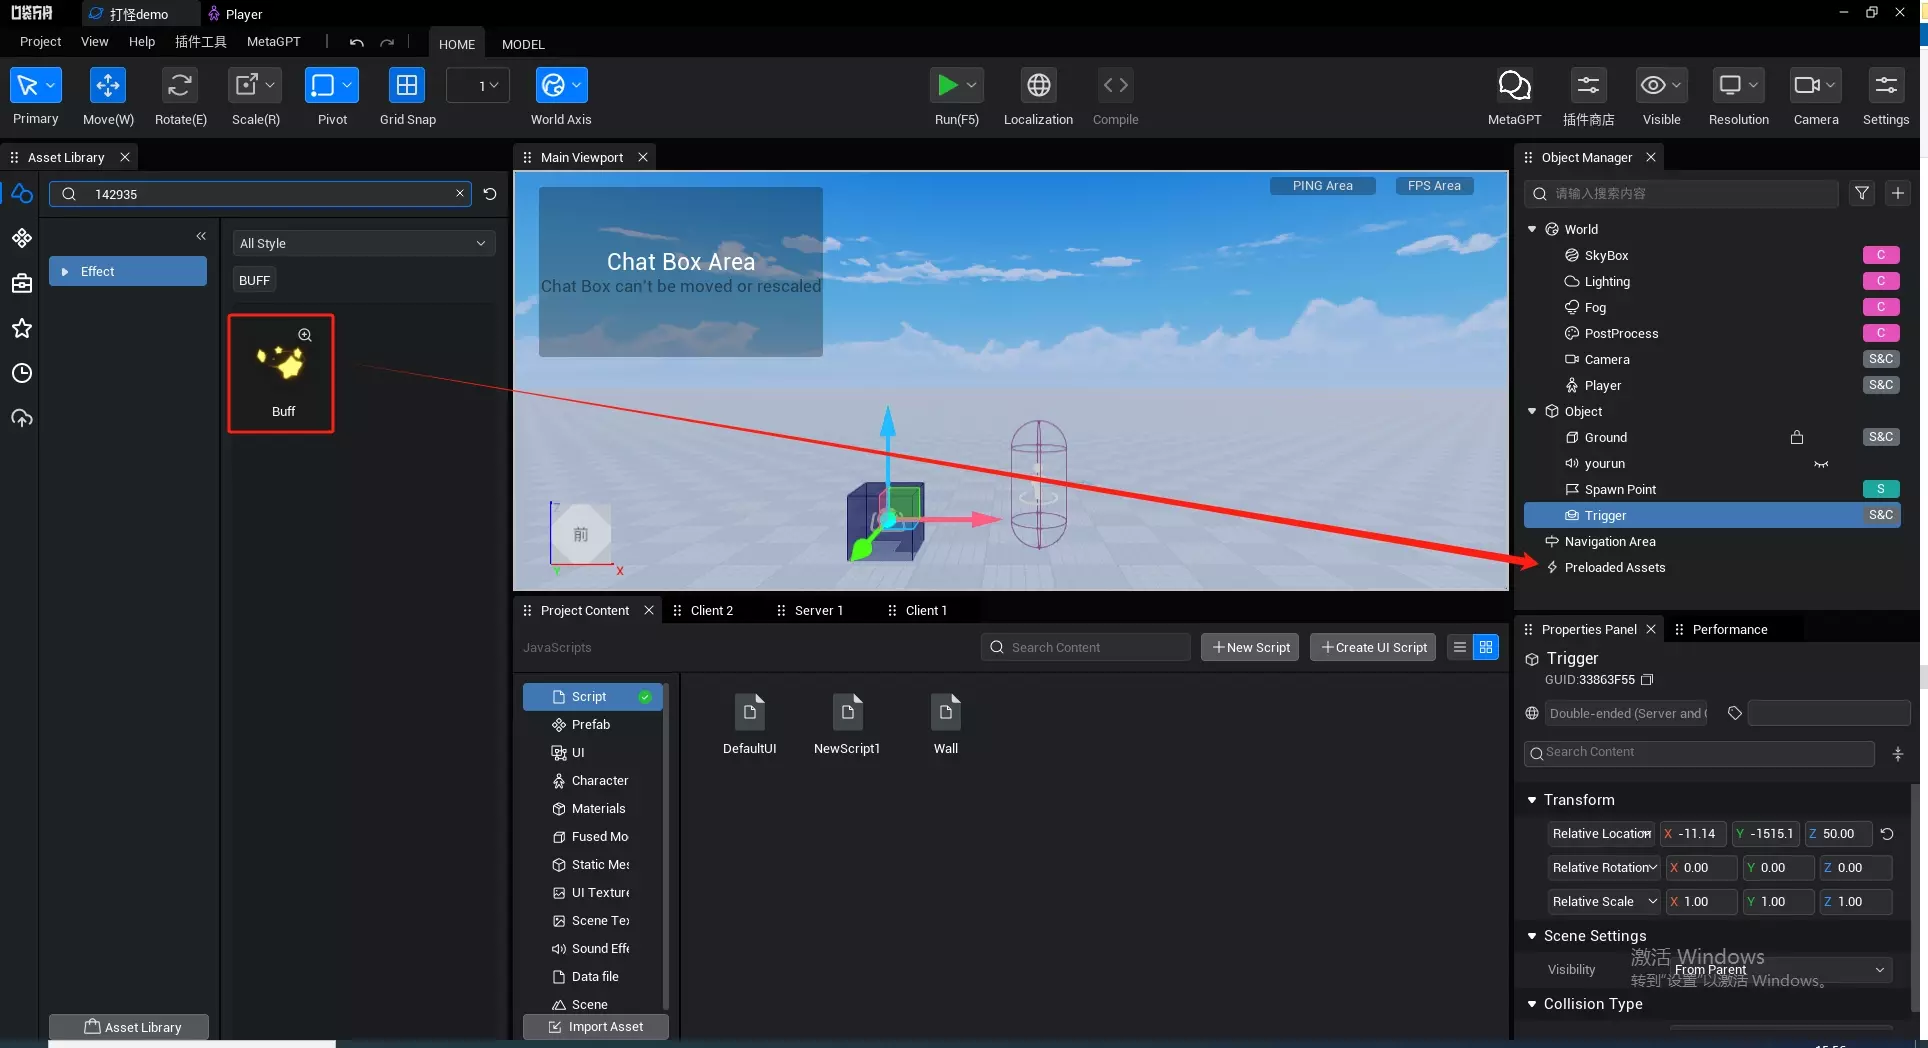The image size is (1928, 1048).
Task: Open the Localization tool
Action: (1039, 85)
